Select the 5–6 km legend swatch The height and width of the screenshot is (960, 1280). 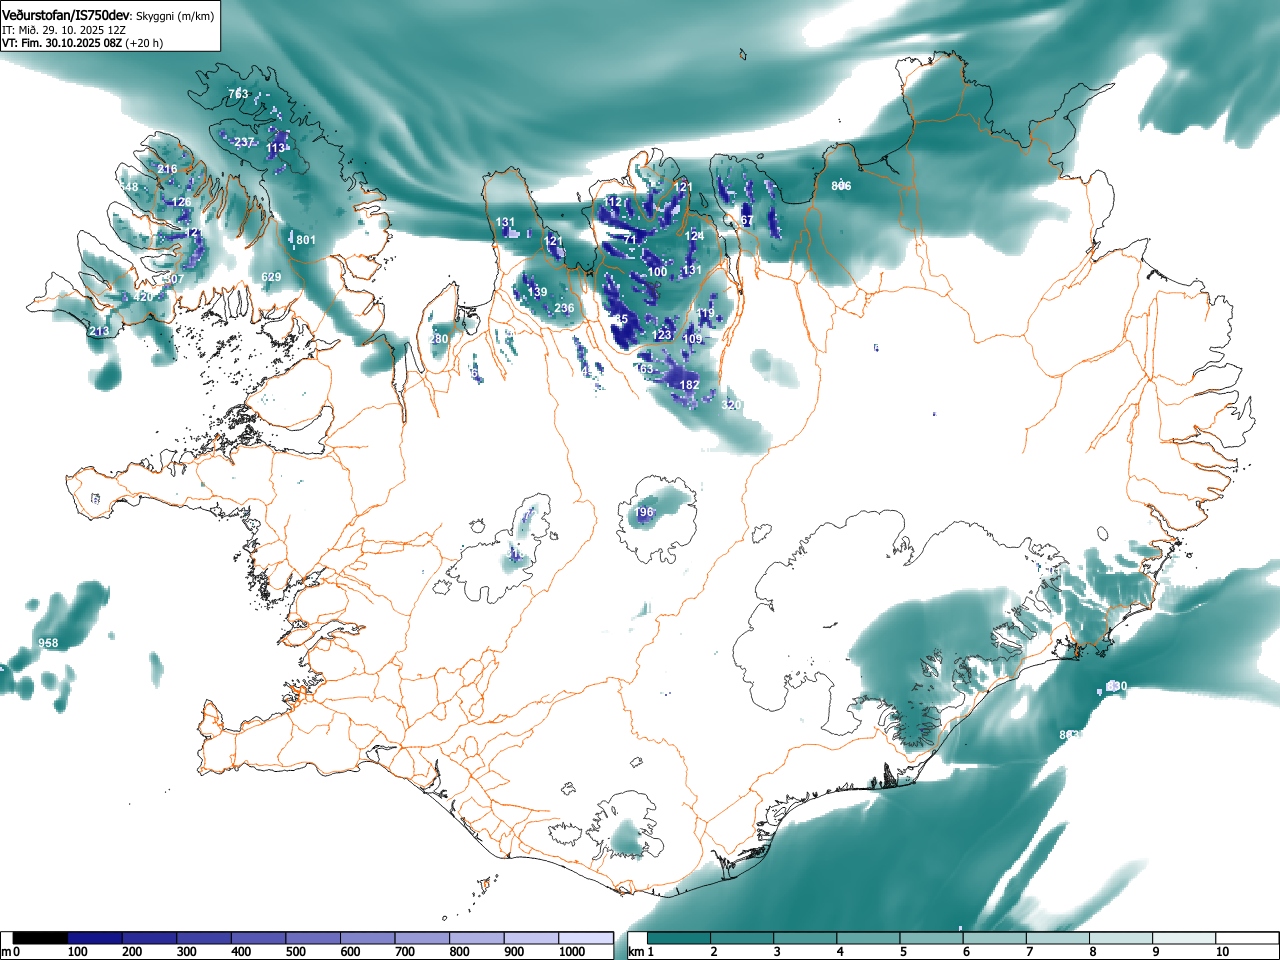[933, 938]
